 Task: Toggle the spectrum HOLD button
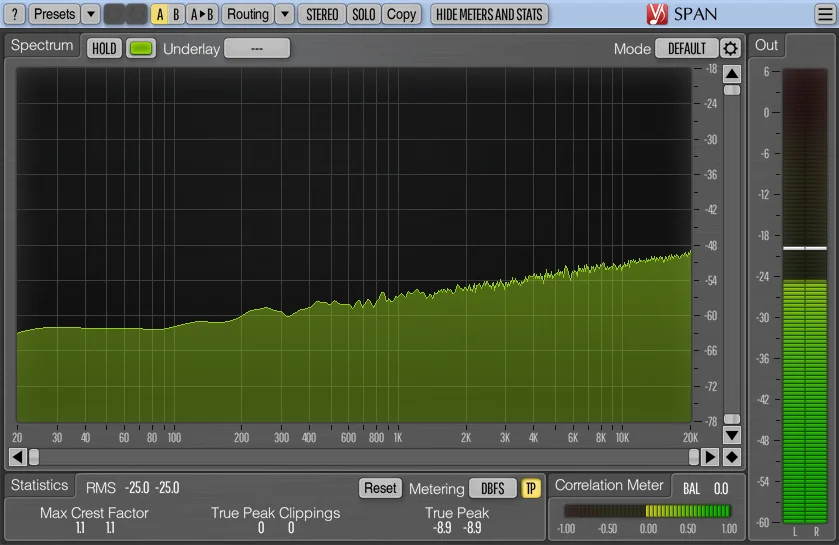[104, 48]
